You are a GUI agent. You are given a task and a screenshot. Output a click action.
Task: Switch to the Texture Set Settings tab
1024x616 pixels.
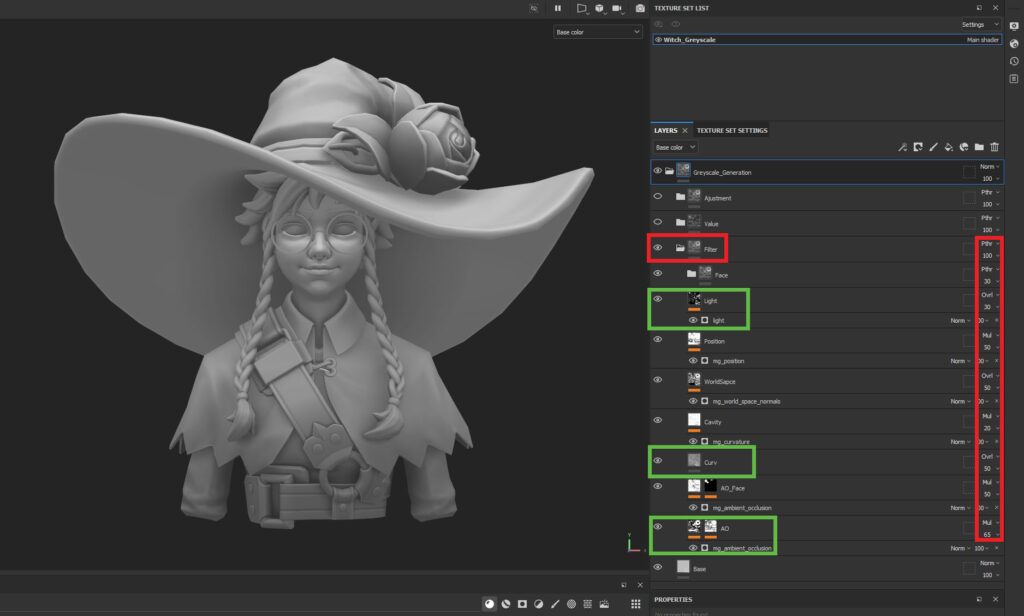[732, 130]
